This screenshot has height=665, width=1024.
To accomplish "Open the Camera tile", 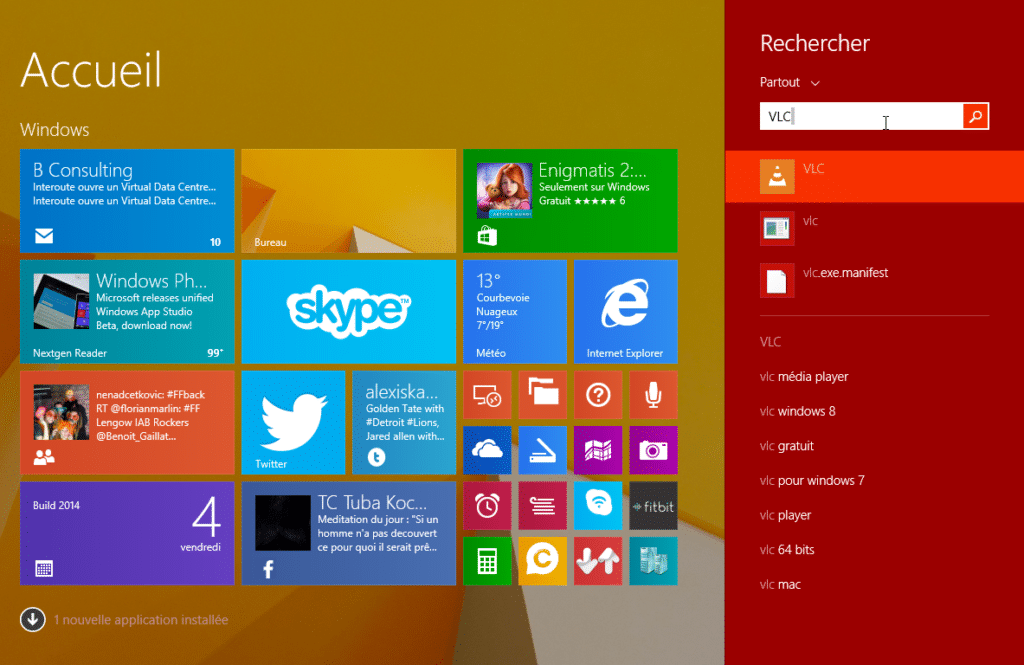I will click(654, 450).
